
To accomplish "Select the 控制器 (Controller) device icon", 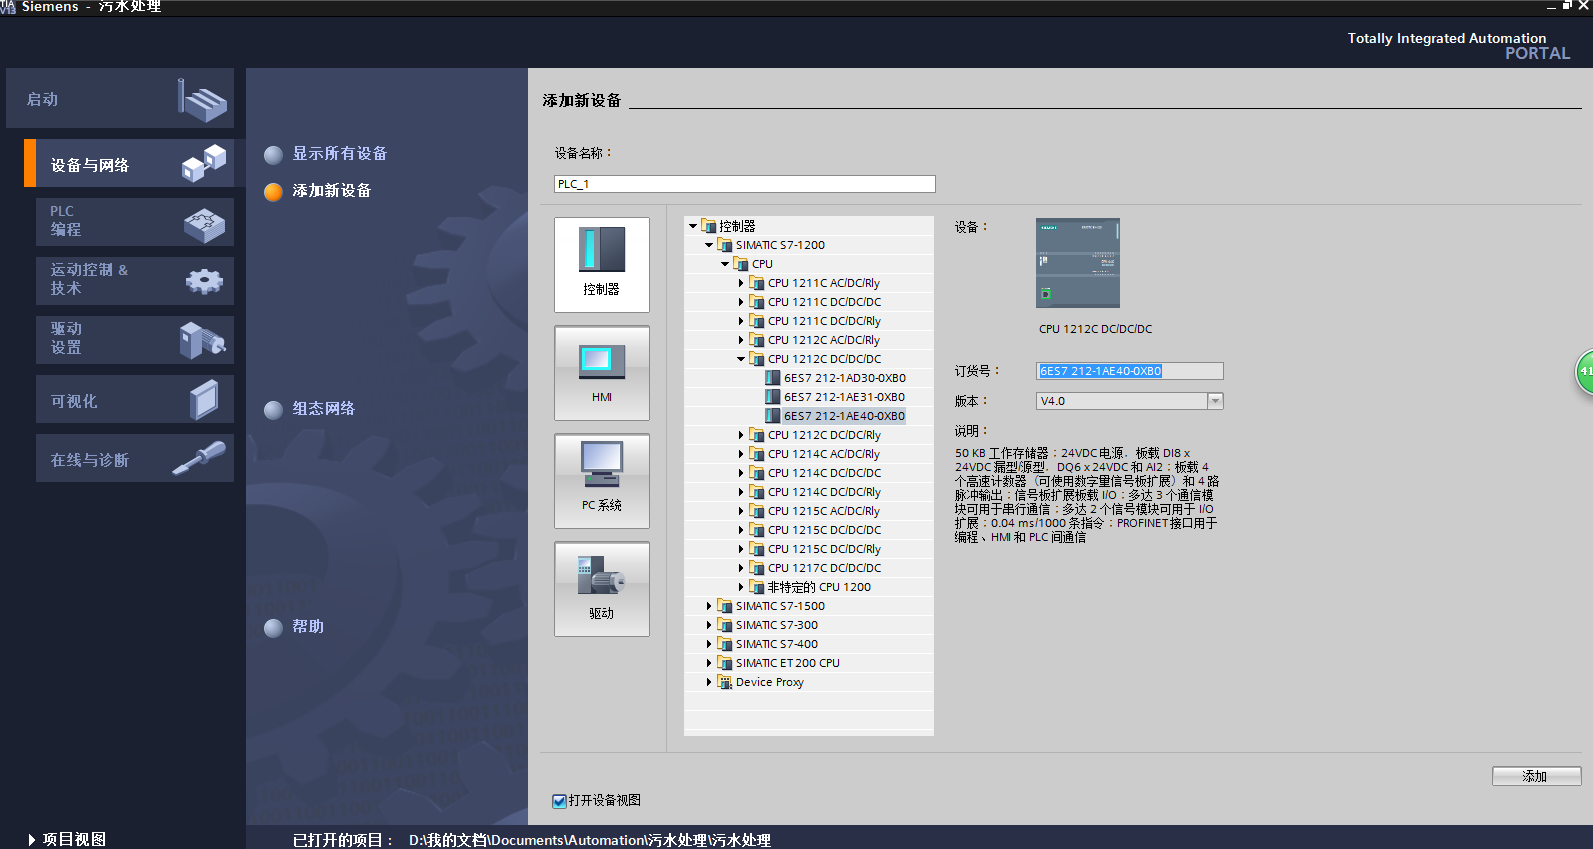I will coord(601,264).
